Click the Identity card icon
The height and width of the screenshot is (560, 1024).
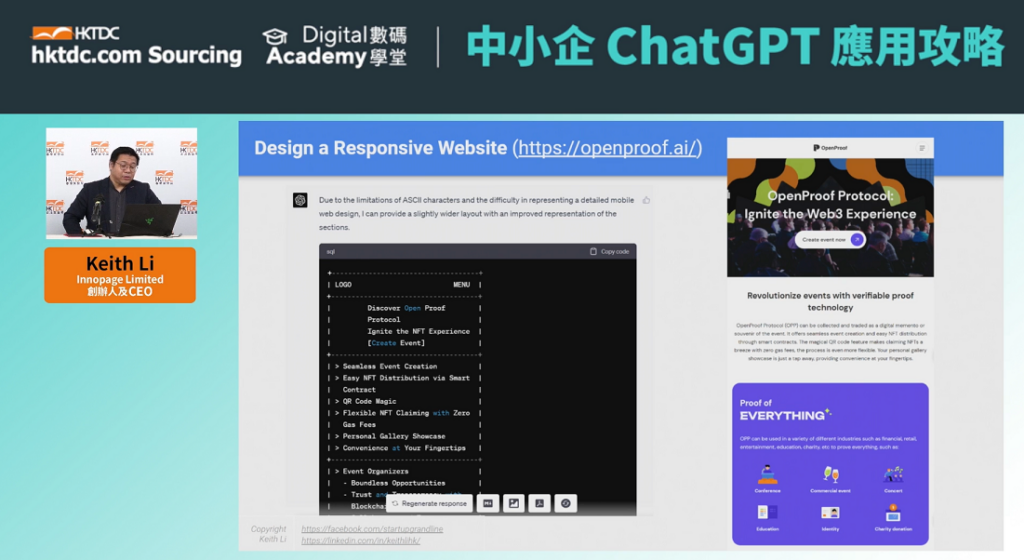pyautogui.click(x=830, y=513)
